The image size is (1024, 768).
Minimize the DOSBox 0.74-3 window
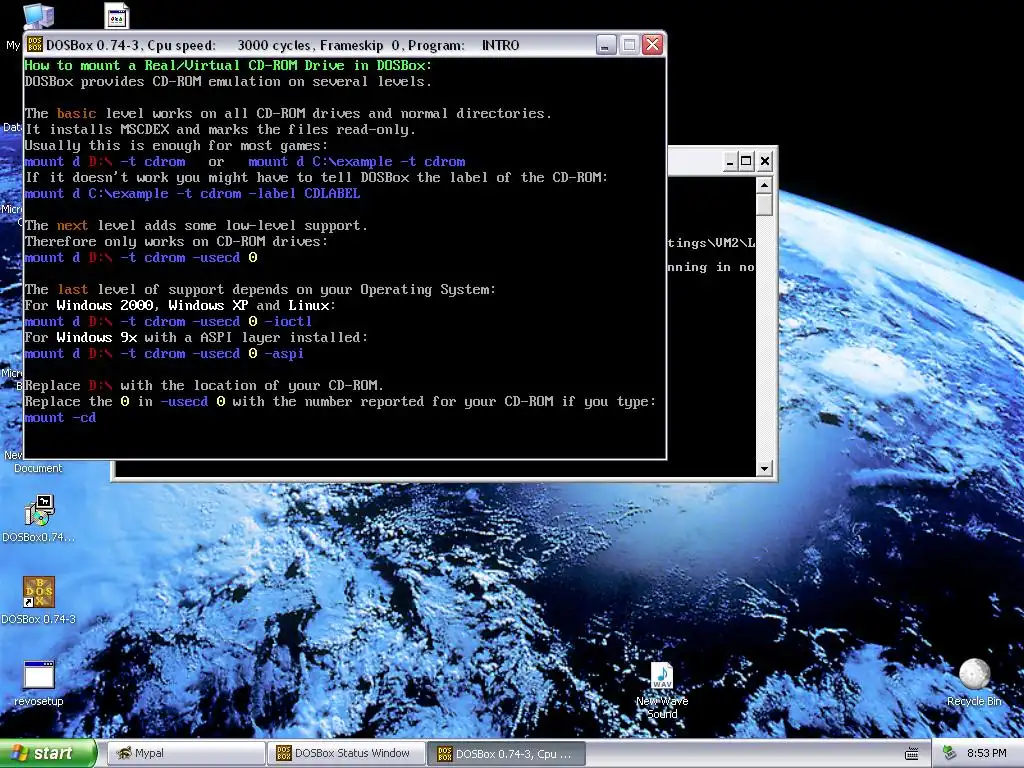(606, 44)
